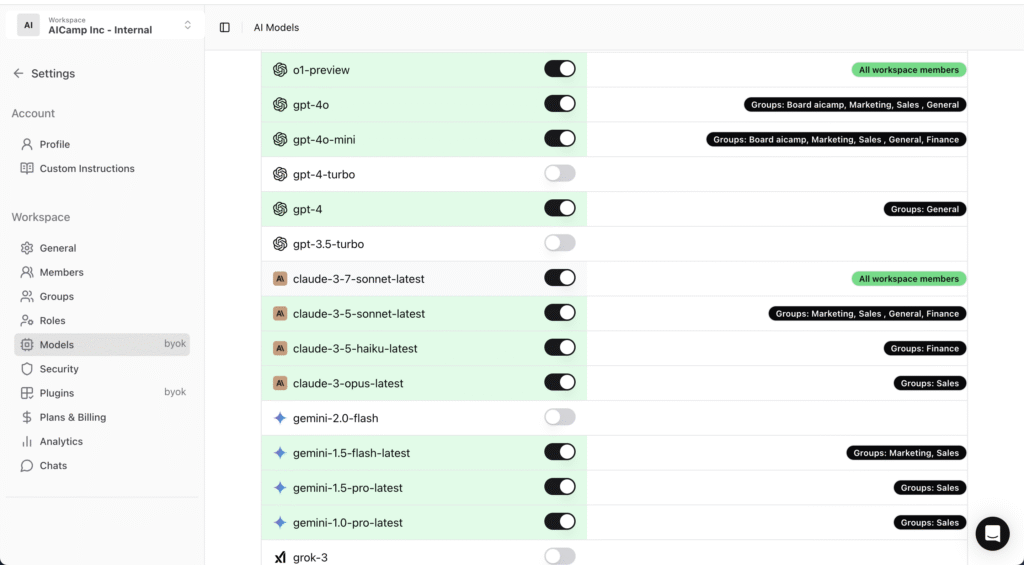Screen dimensions: 1024x565
Task: Enable the gpt-3.5-turbo toggle
Action: 560,243
